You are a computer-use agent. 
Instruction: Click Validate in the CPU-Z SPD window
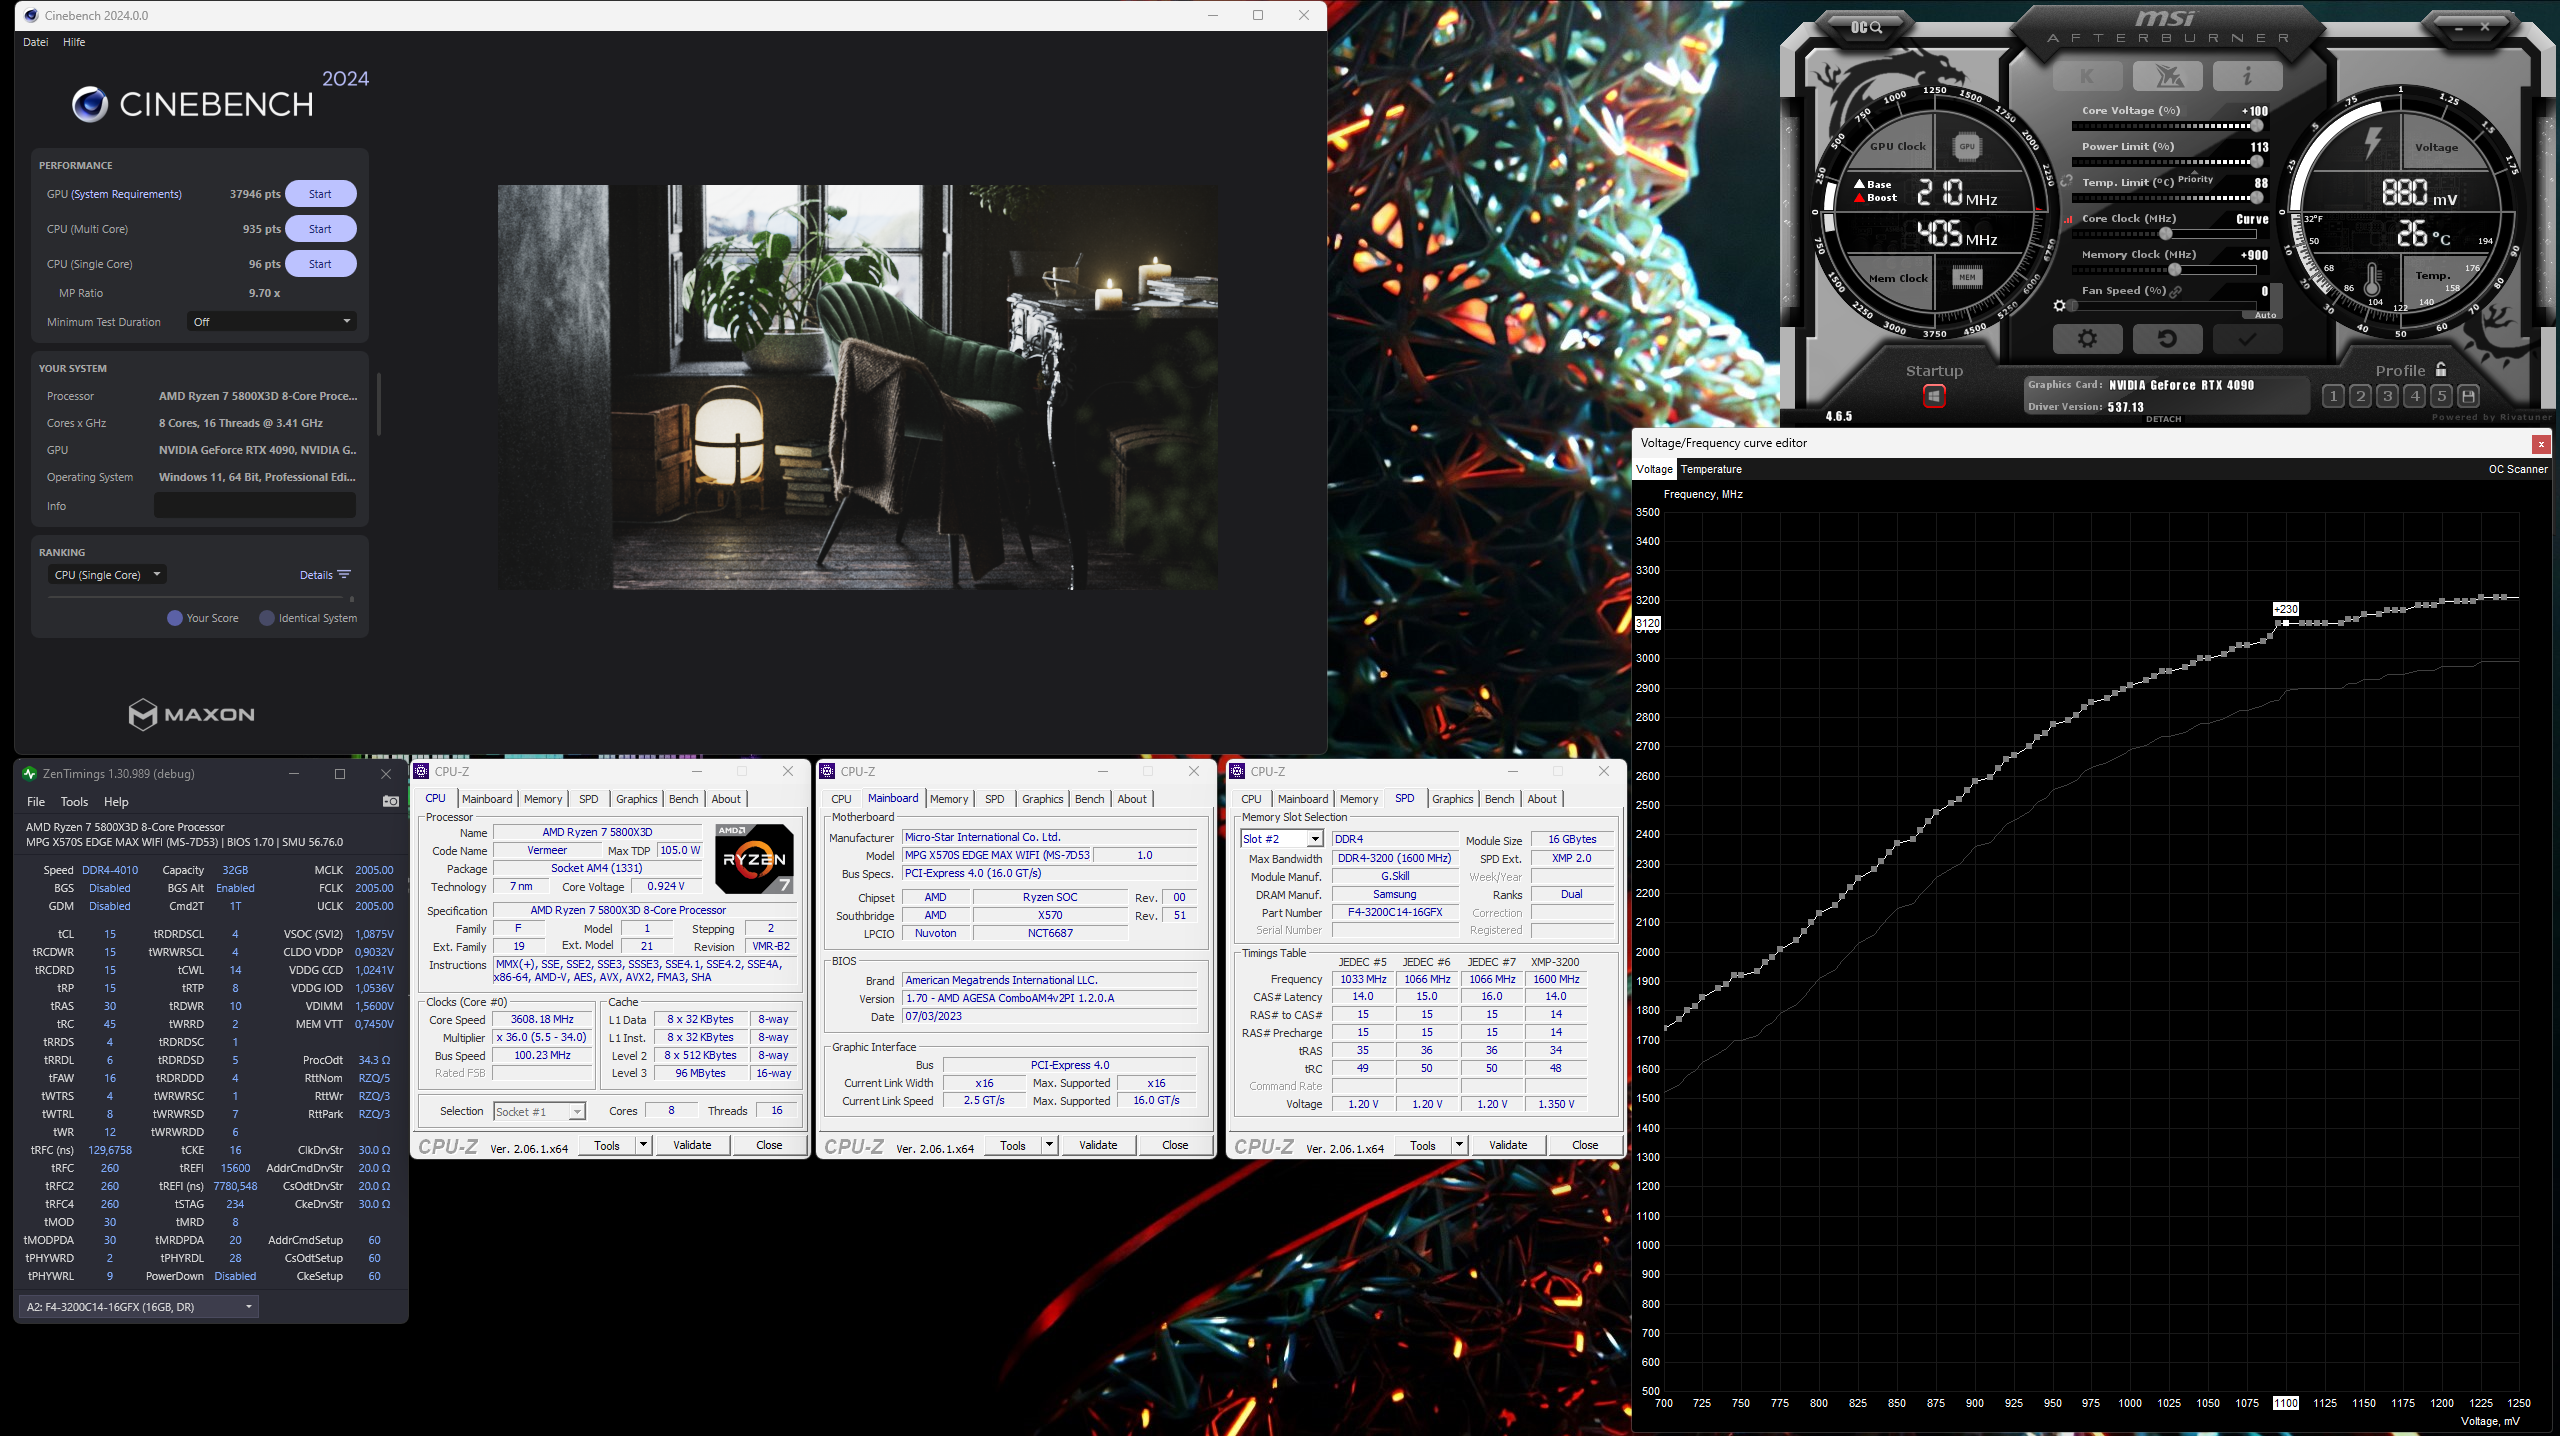click(x=1507, y=1145)
